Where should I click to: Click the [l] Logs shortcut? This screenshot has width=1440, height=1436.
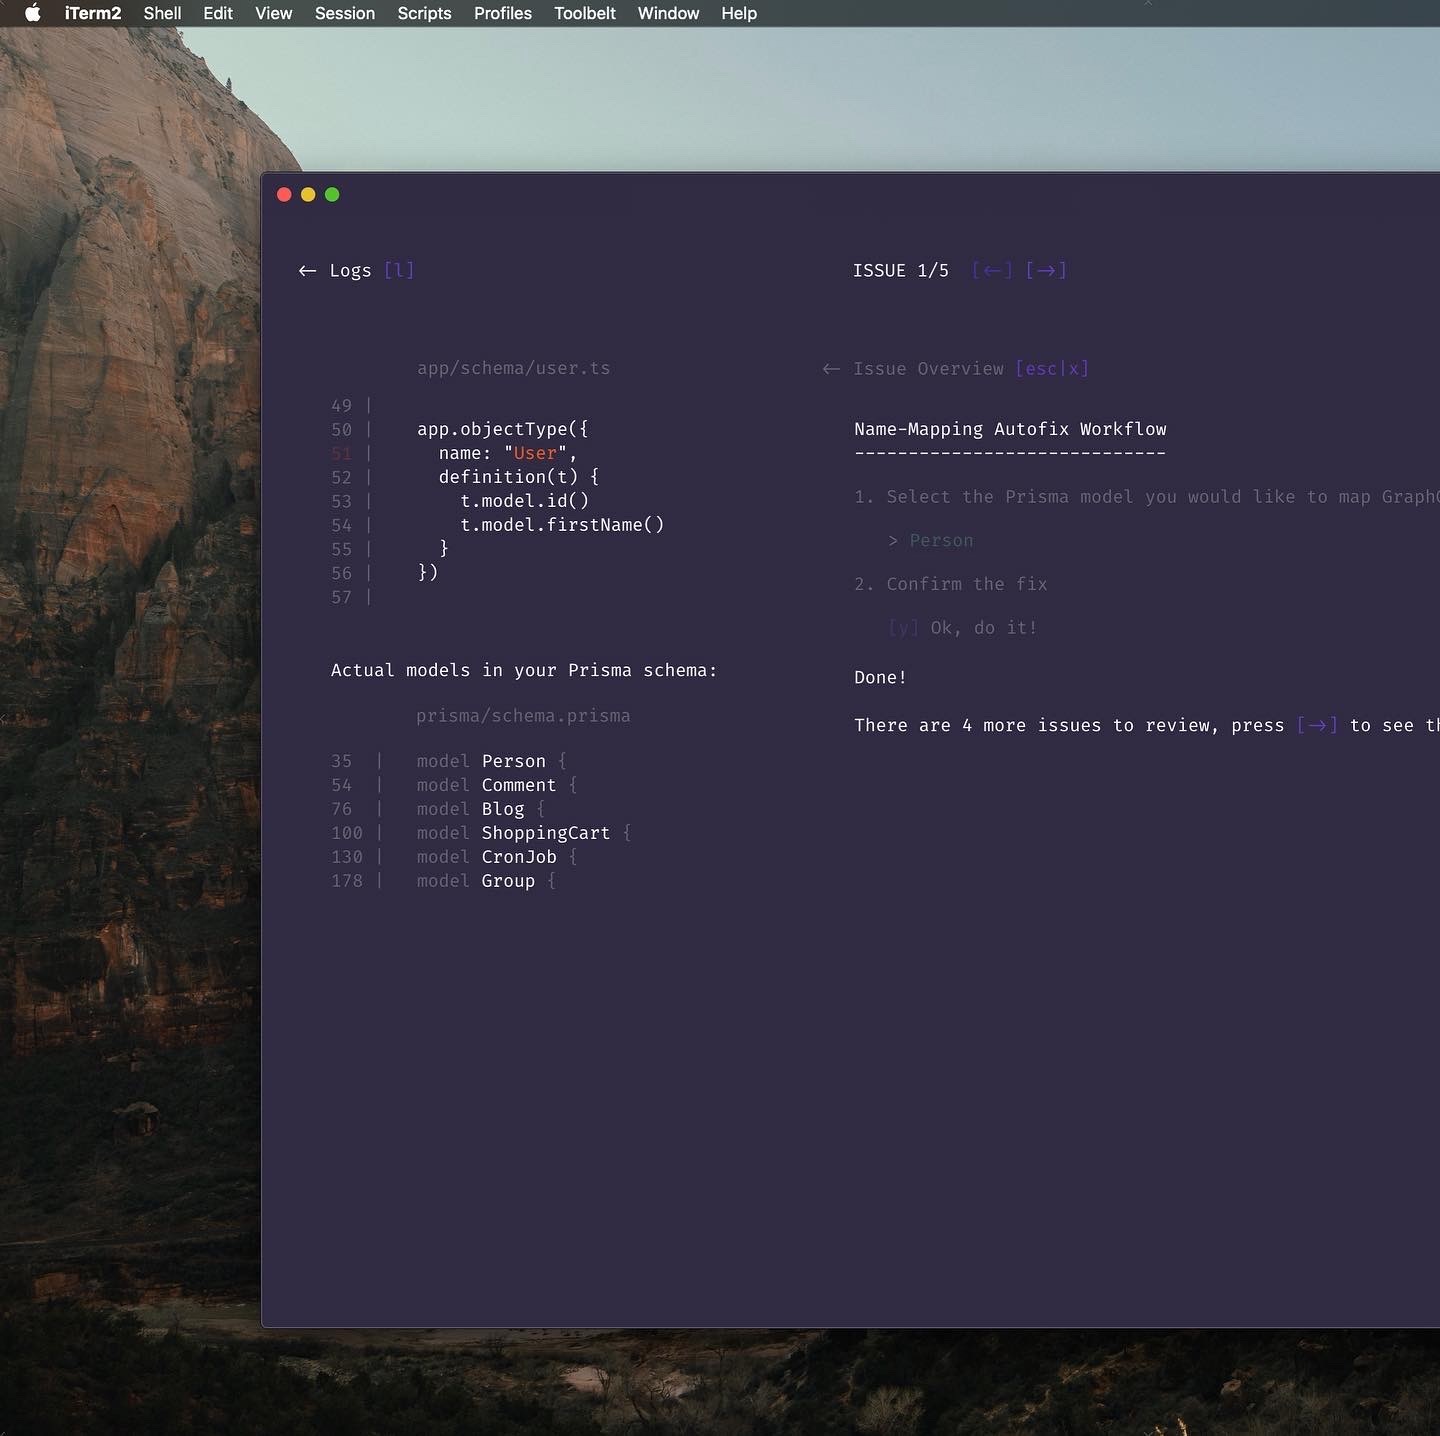pos(399,271)
